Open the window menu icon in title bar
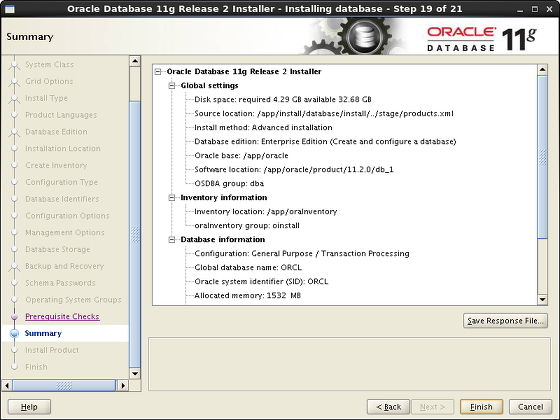The height and width of the screenshot is (420, 560). pyautogui.click(x=10, y=9)
